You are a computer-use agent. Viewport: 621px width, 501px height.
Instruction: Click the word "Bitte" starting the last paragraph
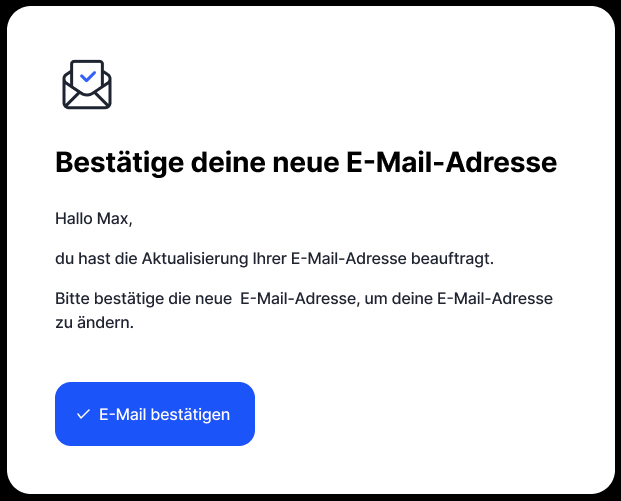[73, 299]
